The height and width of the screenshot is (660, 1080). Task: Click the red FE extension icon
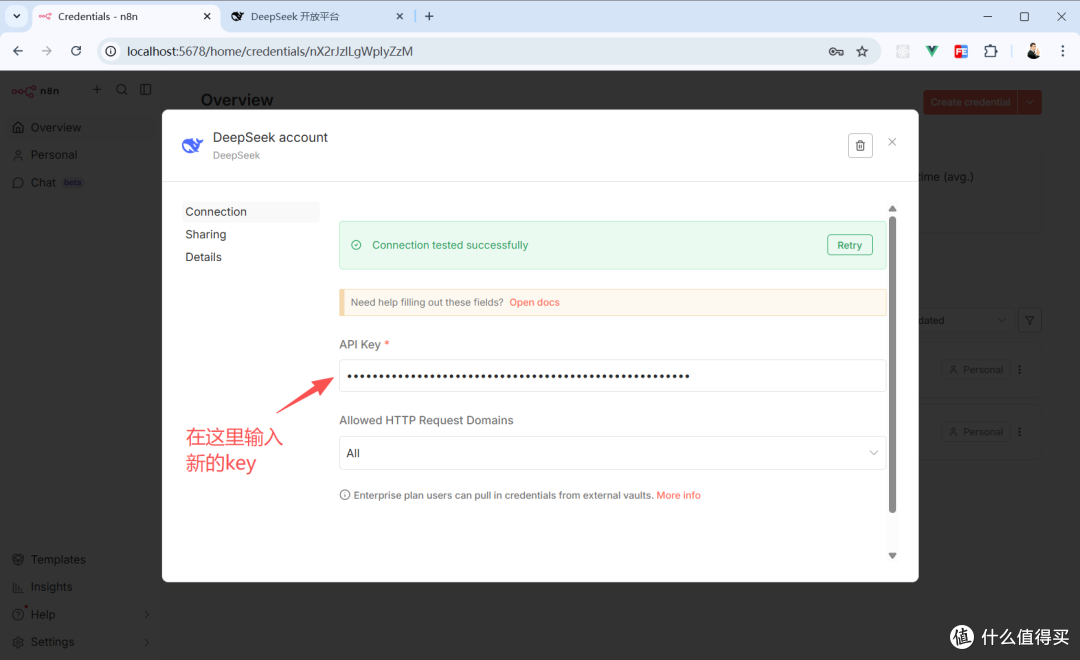961,51
